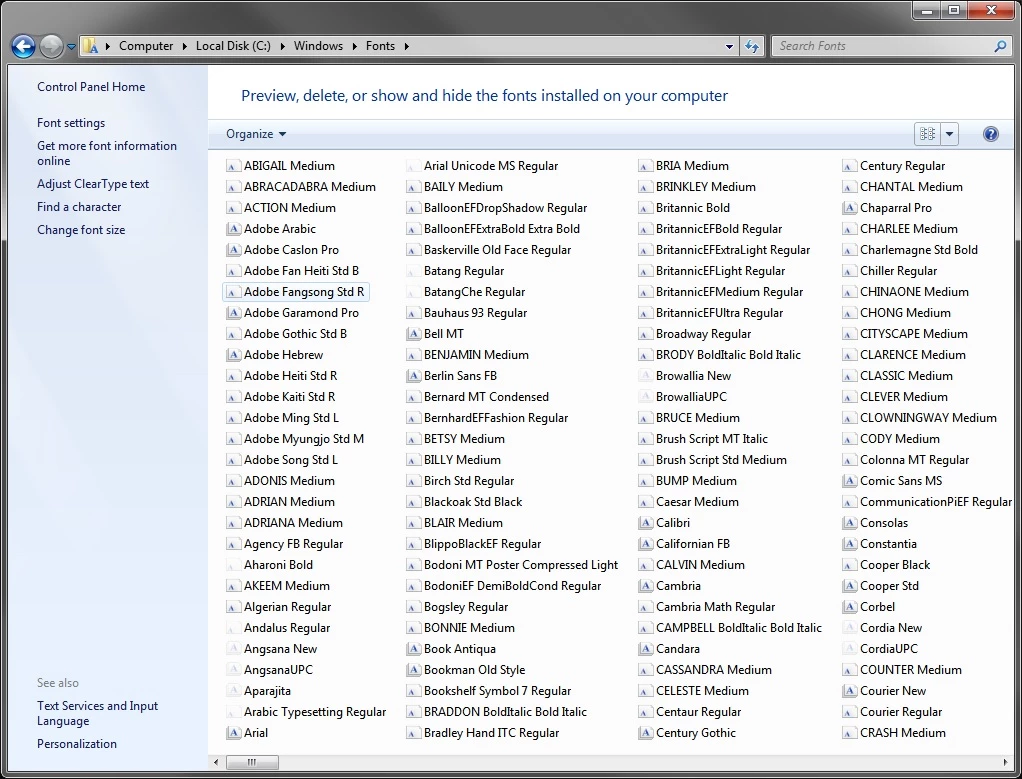This screenshot has height=779, width=1022.
Task: Select the Californian FB font icon
Action: point(645,544)
